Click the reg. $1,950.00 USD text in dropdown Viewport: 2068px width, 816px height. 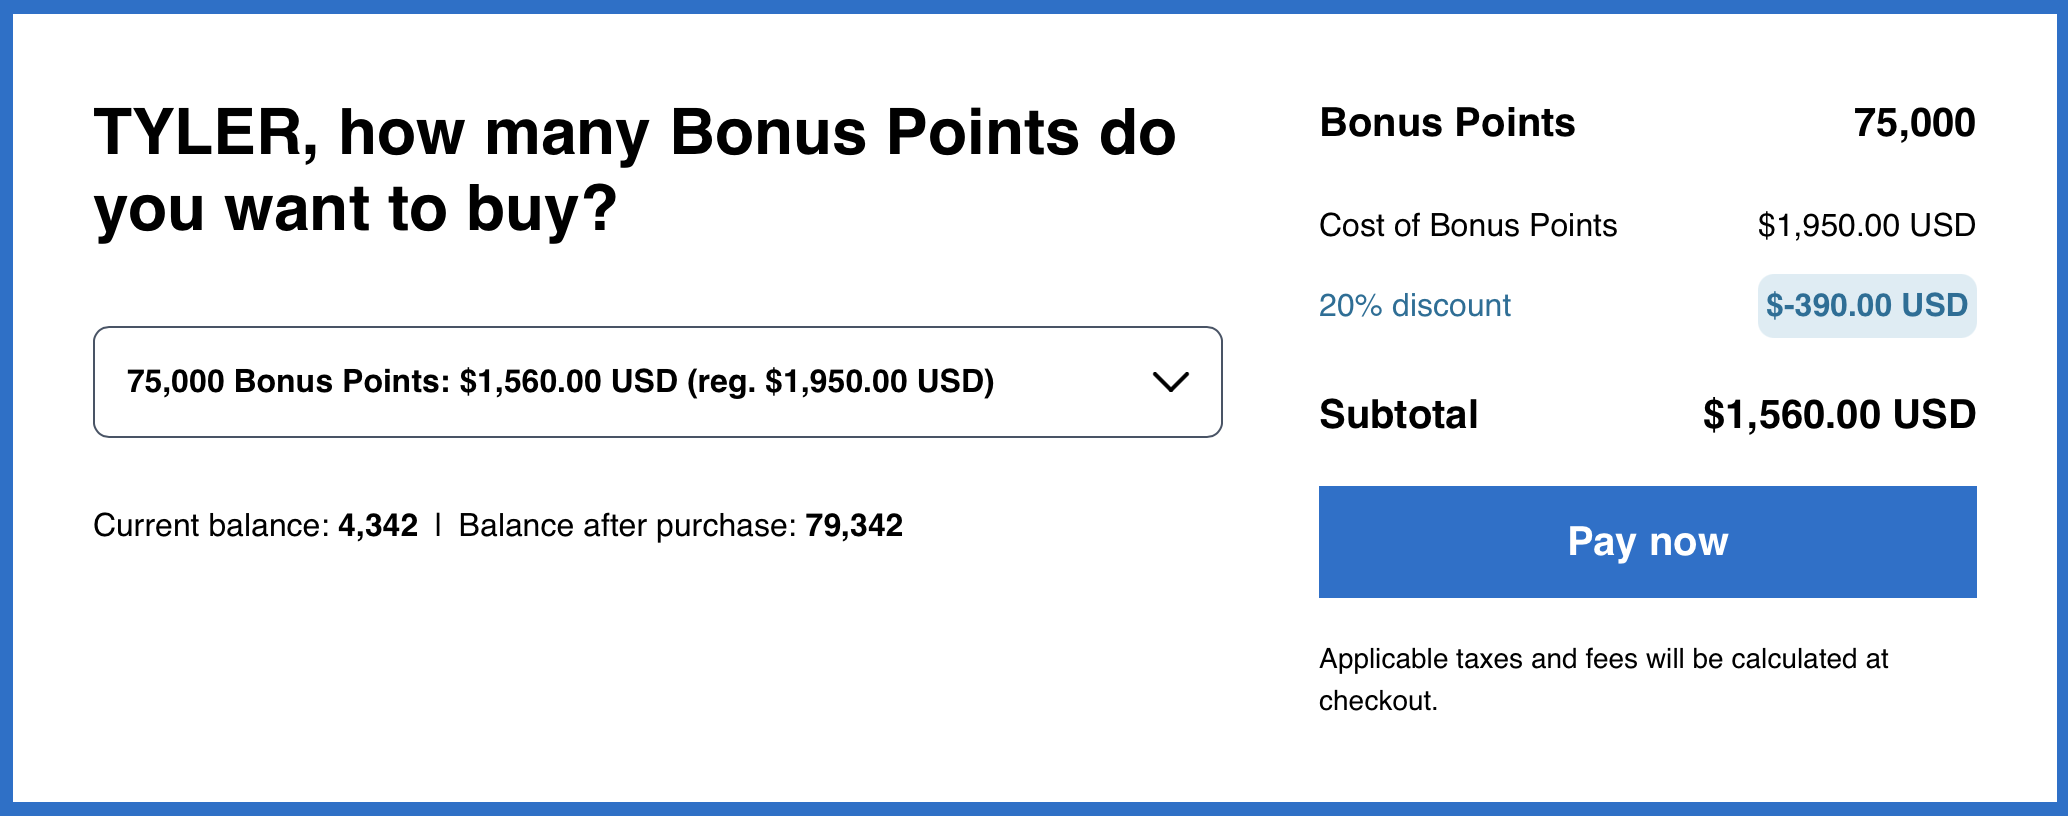pyautogui.click(x=840, y=382)
